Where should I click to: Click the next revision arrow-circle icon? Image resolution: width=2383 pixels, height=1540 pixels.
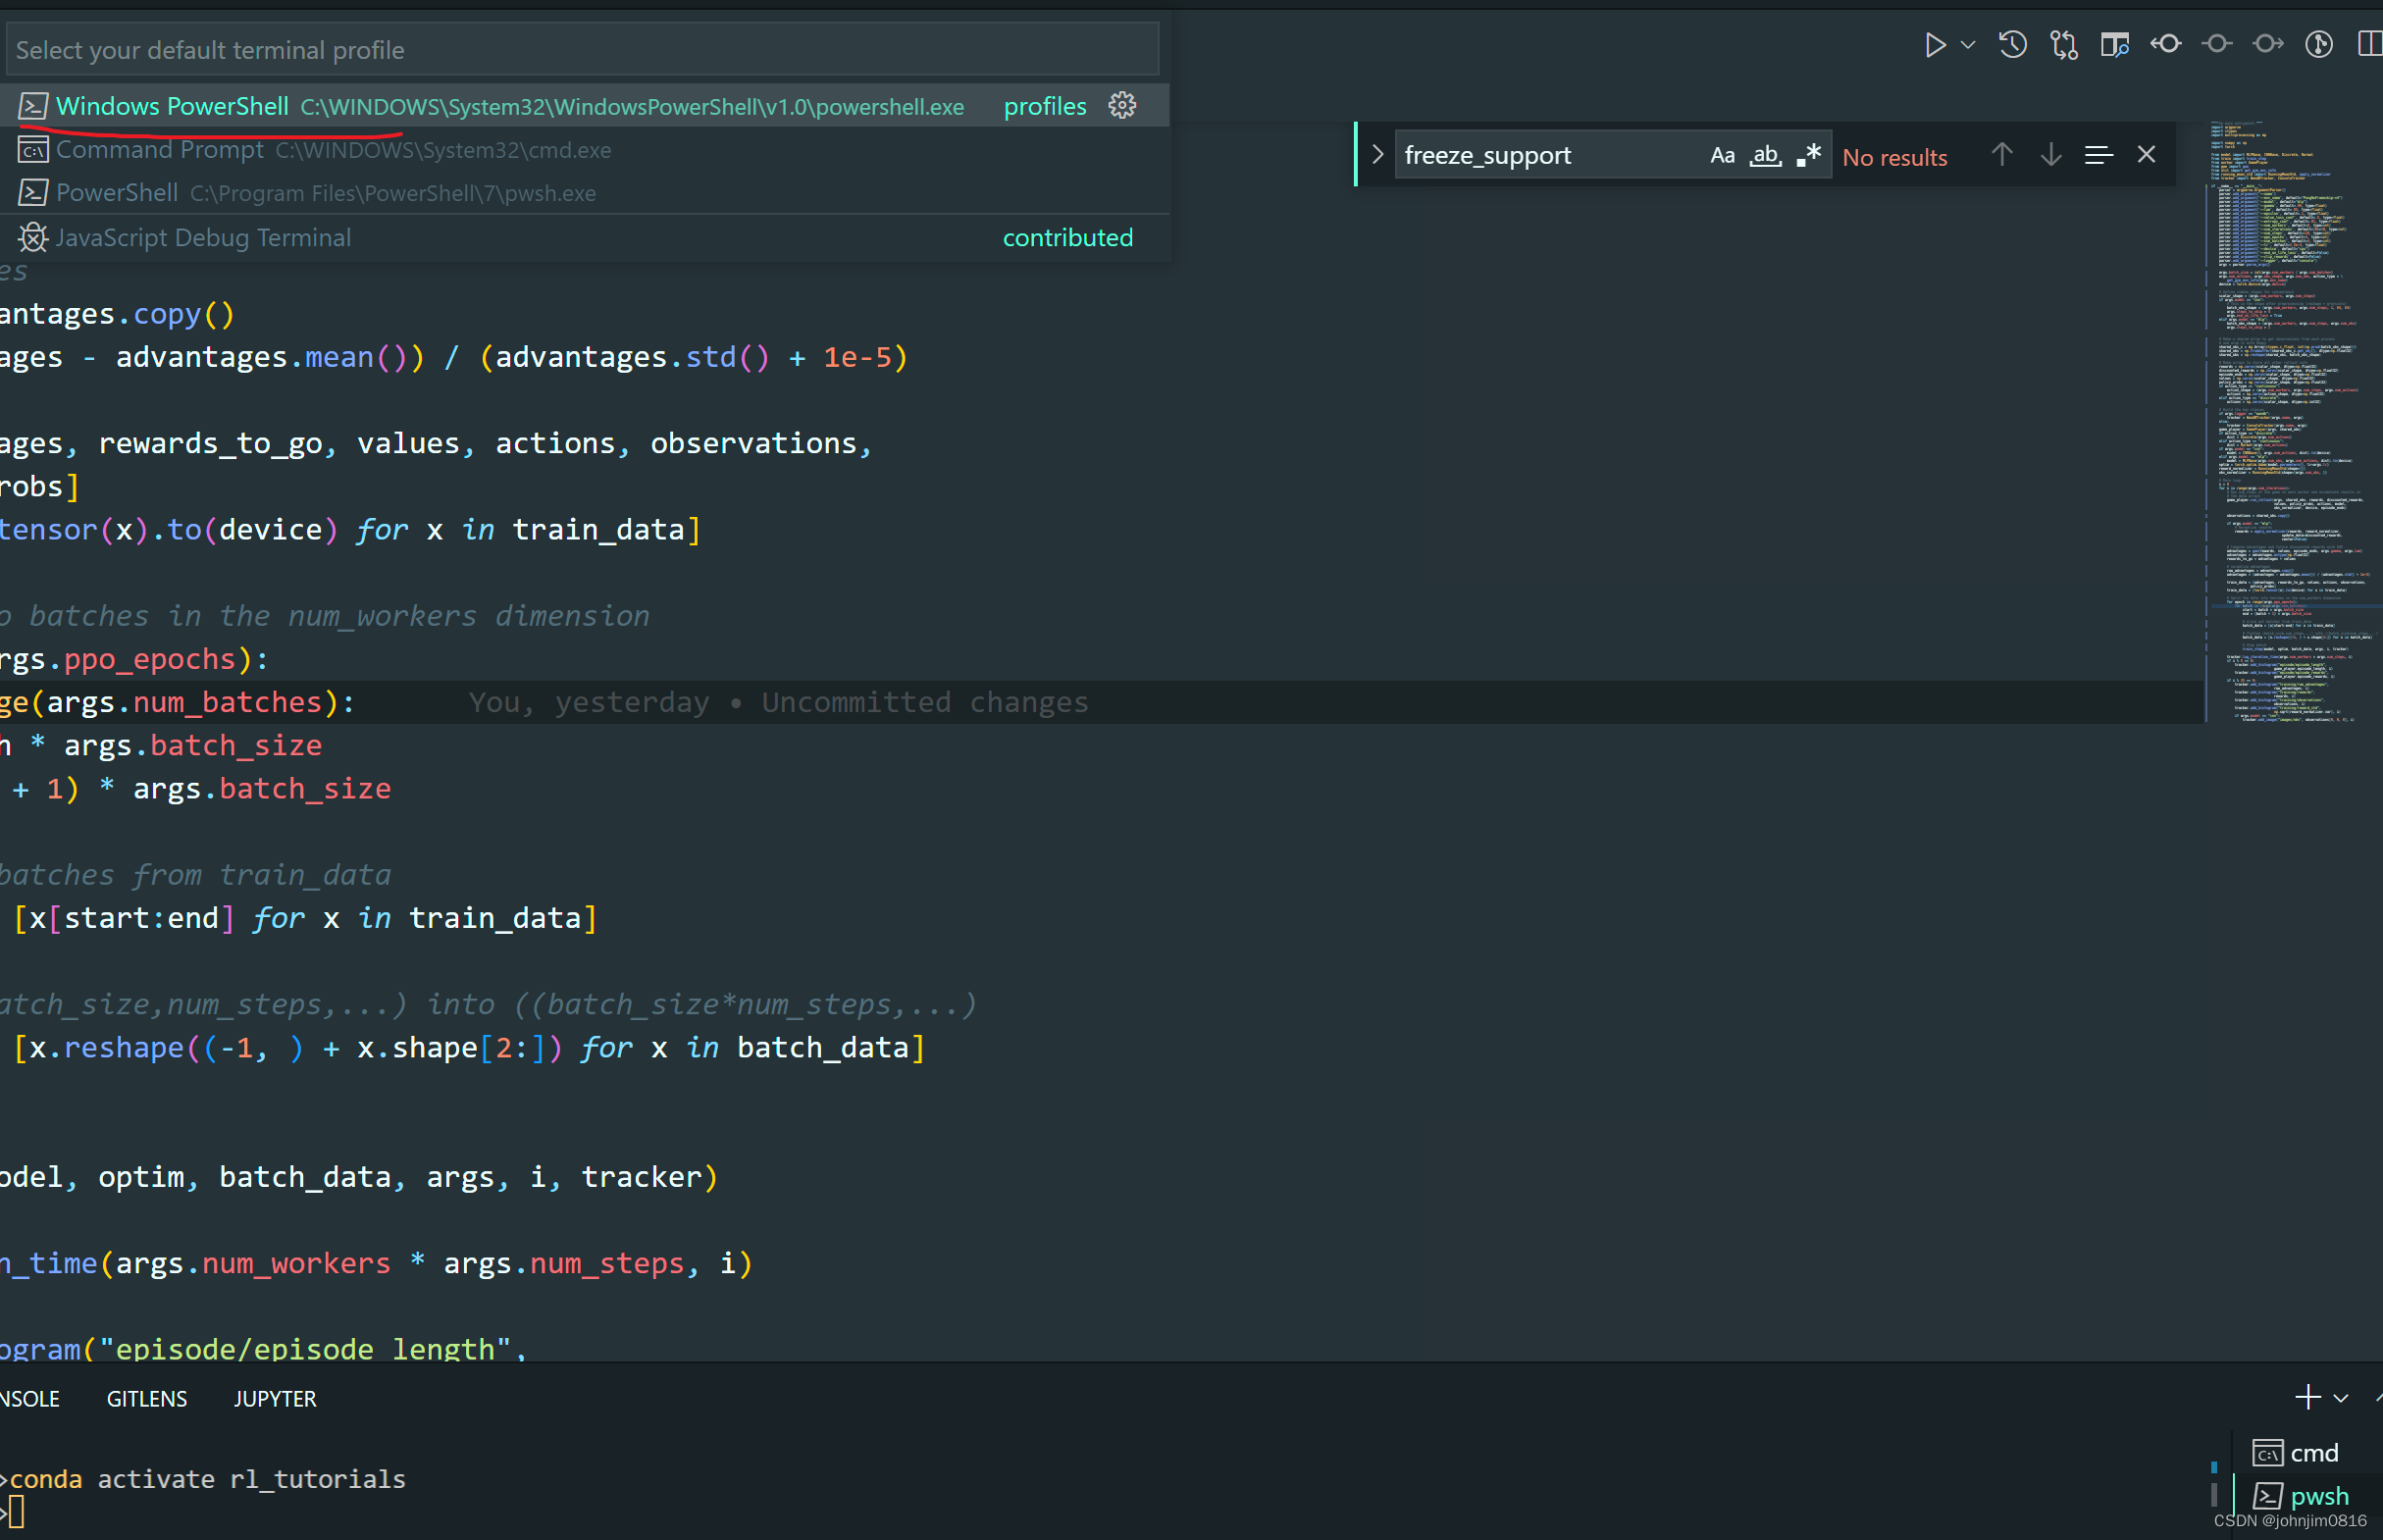pos(2268,44)
